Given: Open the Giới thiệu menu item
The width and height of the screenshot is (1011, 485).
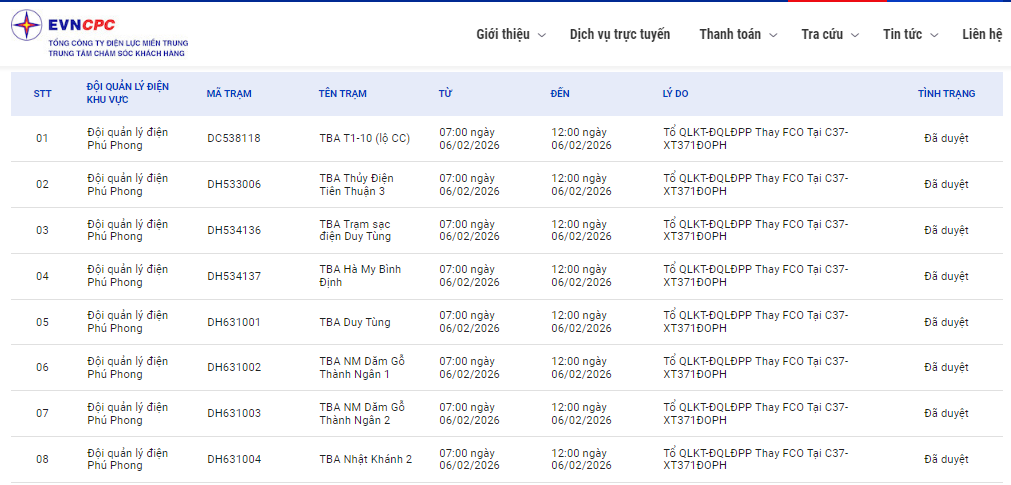Looking at the screenshot, I should [503, 34].
